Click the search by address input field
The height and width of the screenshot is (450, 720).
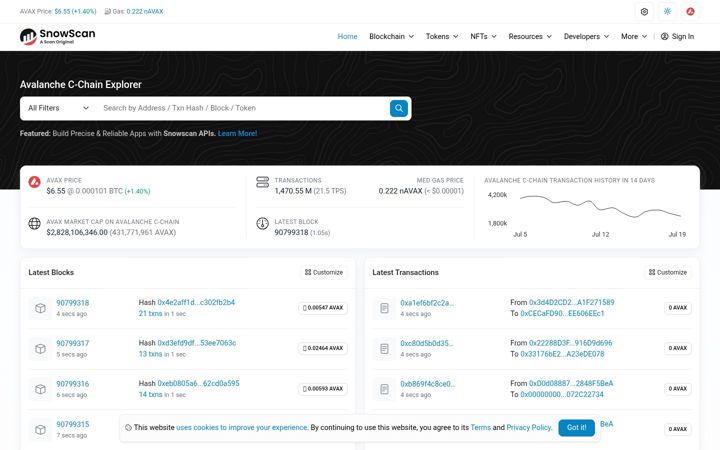pyautogui.click(x=243, y=108)
